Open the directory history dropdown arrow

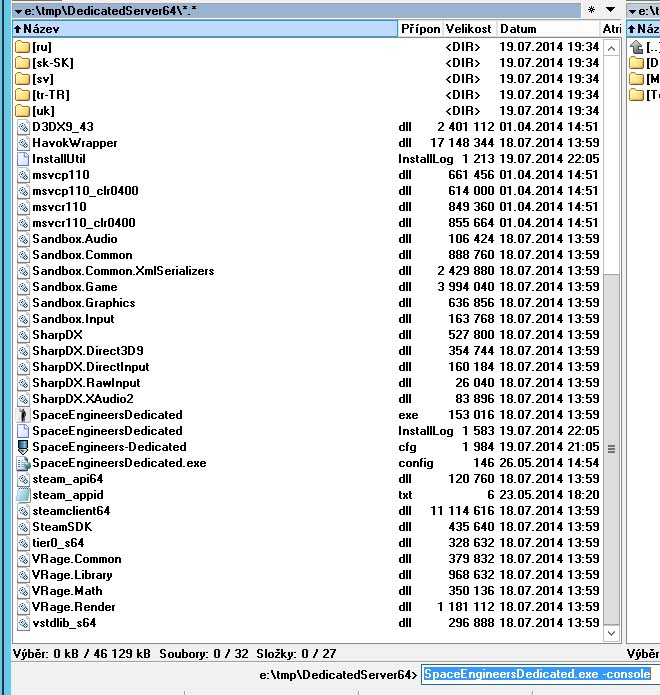pyautogui.click(x=610, y=10)
